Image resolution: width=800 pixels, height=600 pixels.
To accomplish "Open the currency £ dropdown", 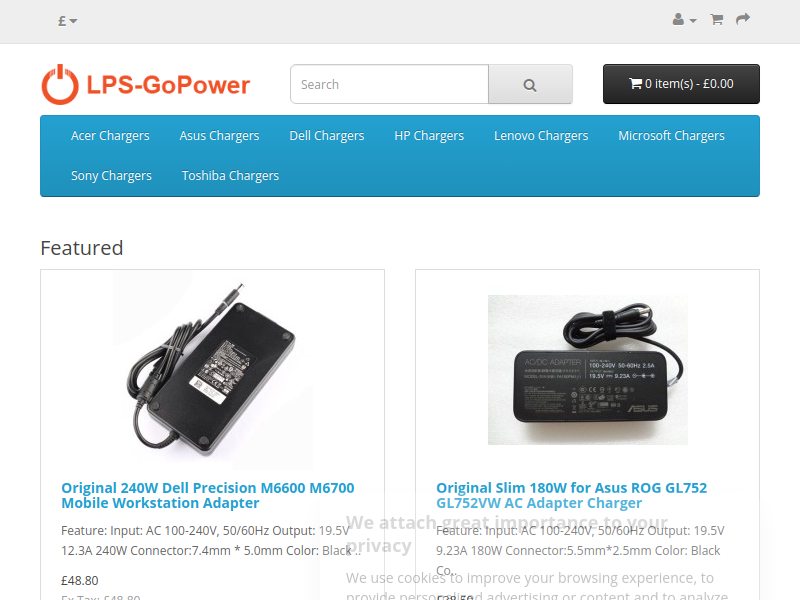I will tap(67, 21).
